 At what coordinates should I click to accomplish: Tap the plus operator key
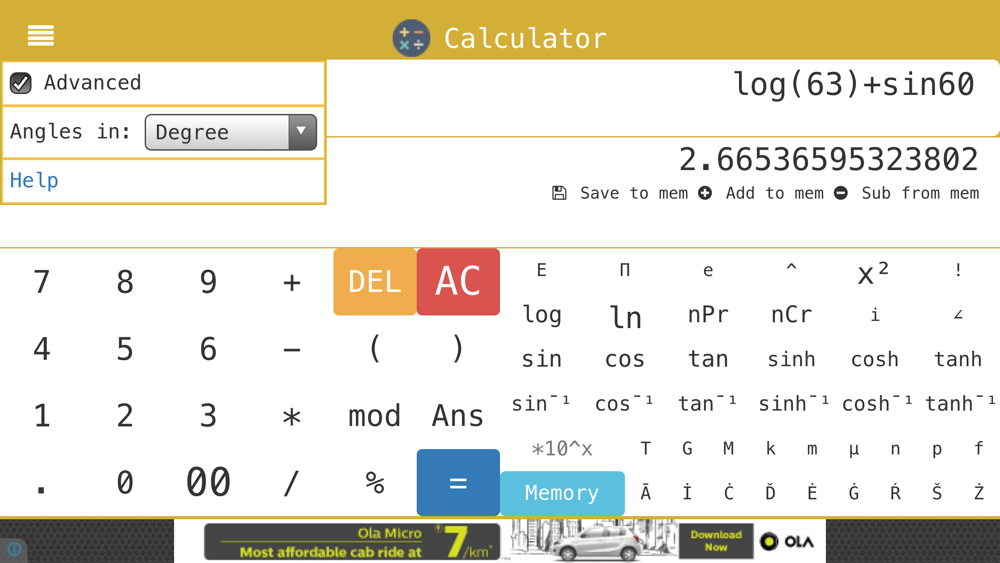291,282
